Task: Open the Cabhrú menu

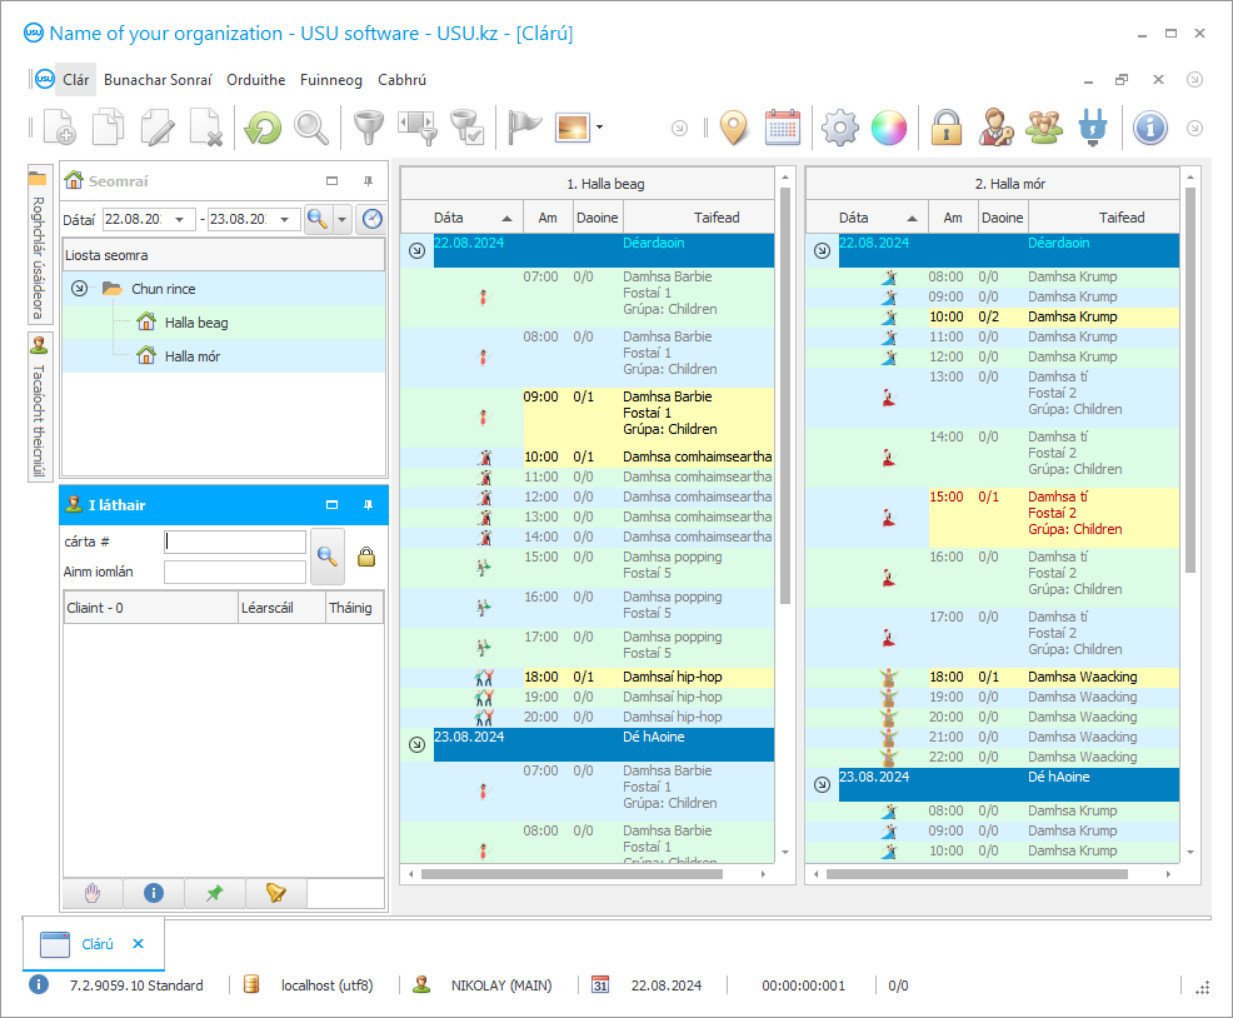Action: coord(402,80)
